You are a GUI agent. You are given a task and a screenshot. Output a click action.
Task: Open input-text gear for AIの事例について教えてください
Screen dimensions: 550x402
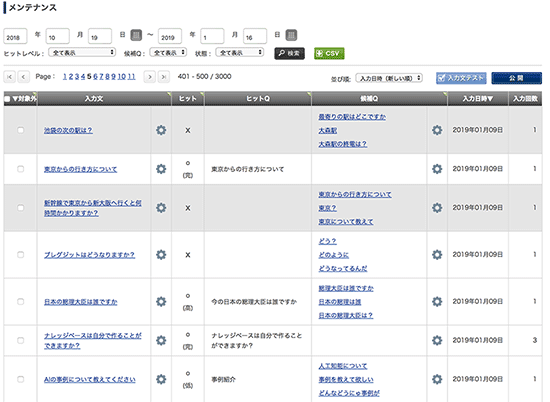point(161,379)
